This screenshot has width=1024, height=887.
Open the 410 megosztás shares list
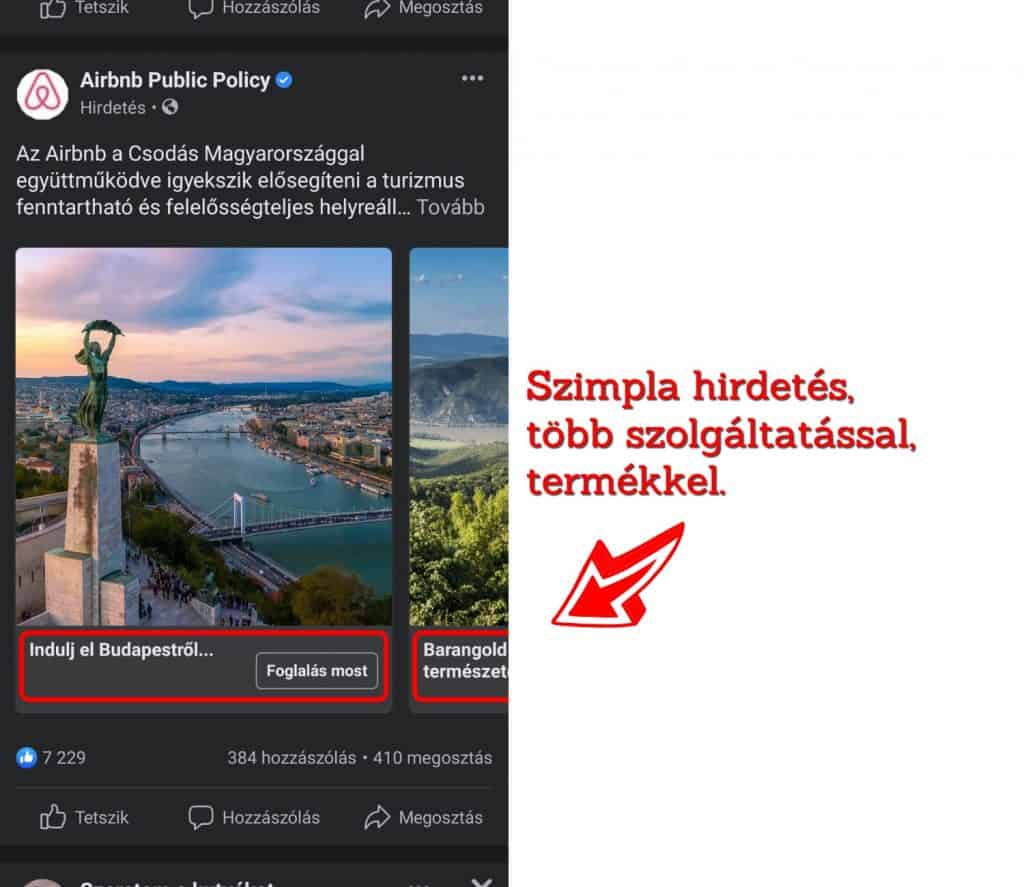point(432,758)
